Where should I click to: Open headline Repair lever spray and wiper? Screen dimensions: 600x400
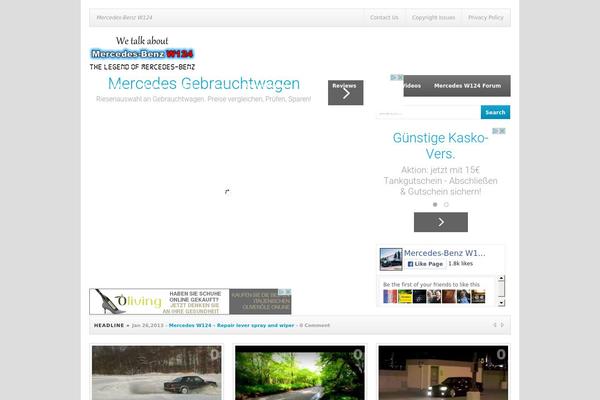pos(232,325)
